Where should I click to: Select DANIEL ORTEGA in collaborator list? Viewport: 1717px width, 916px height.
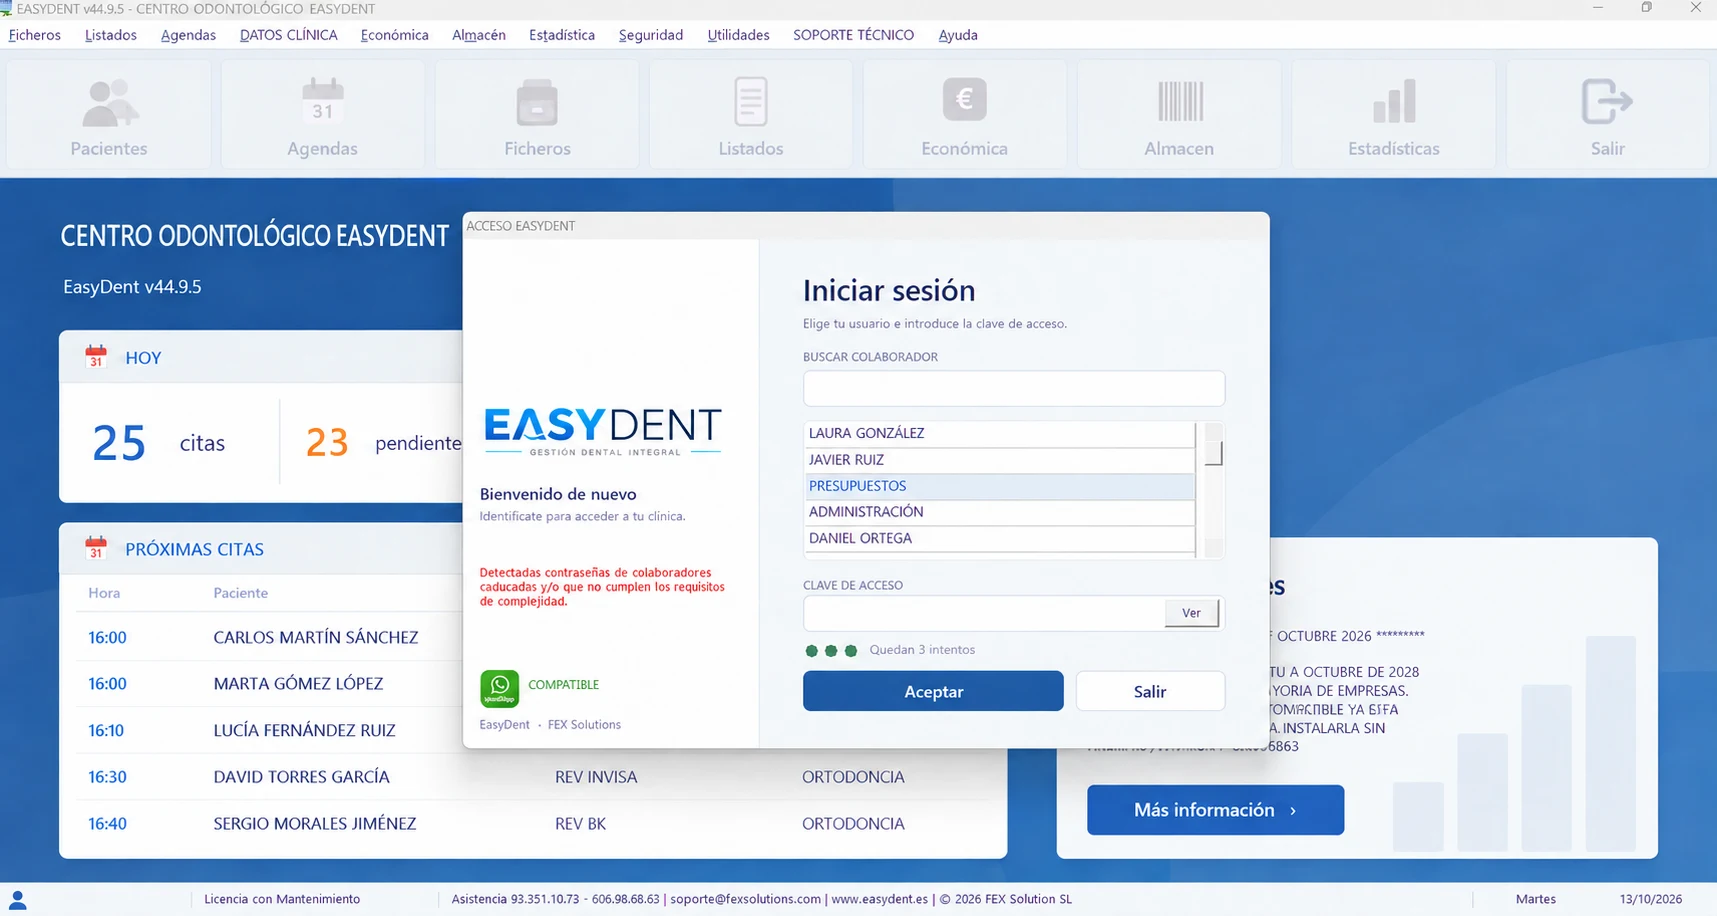click(999, 538)
